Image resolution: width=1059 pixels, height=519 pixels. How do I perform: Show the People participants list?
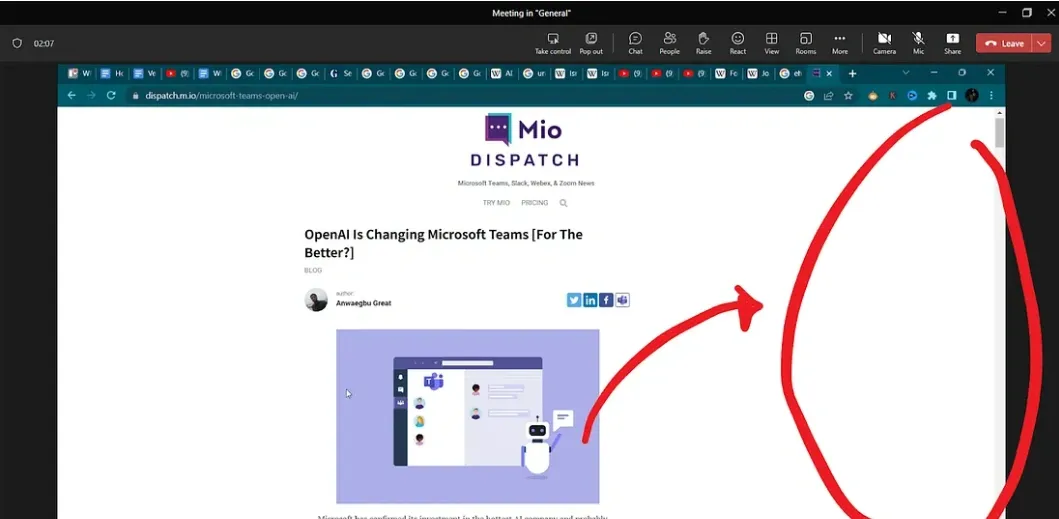pos(669,43)
